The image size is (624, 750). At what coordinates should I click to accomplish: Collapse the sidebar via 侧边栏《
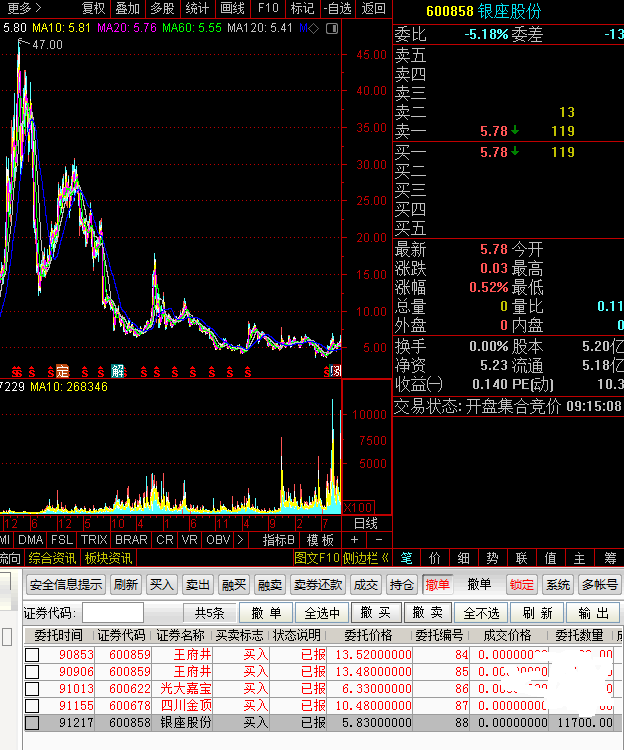click(366, 558)
